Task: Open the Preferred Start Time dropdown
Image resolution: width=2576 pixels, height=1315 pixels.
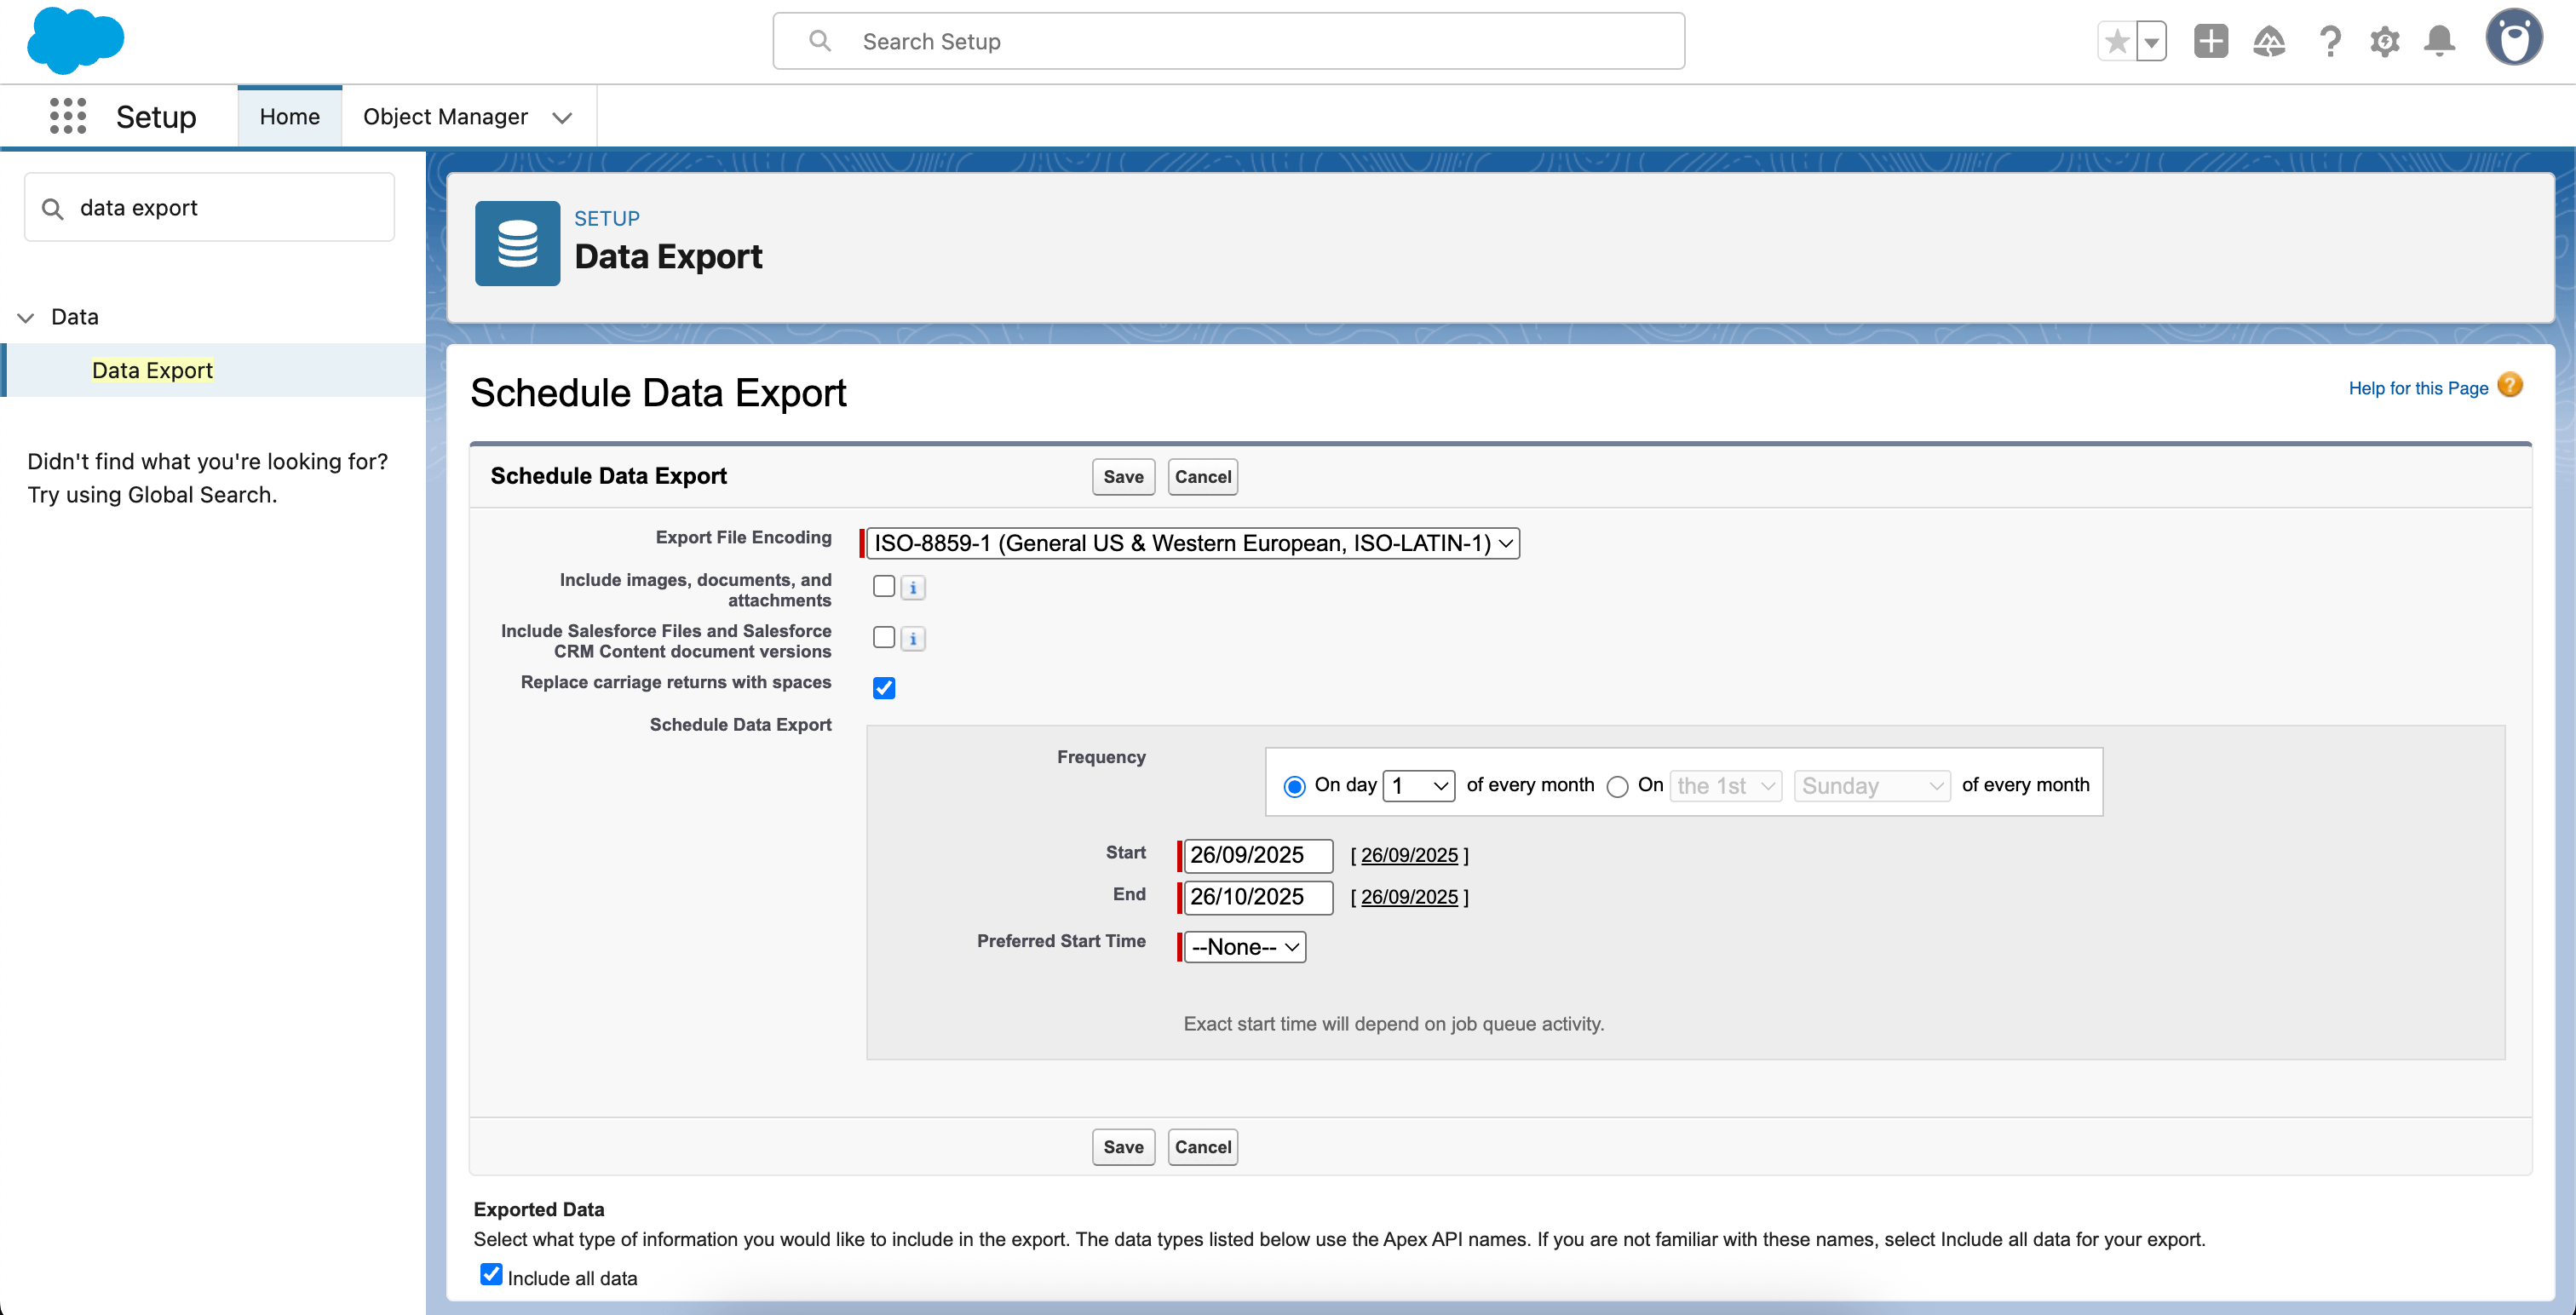Action: tap(1241, 946)
